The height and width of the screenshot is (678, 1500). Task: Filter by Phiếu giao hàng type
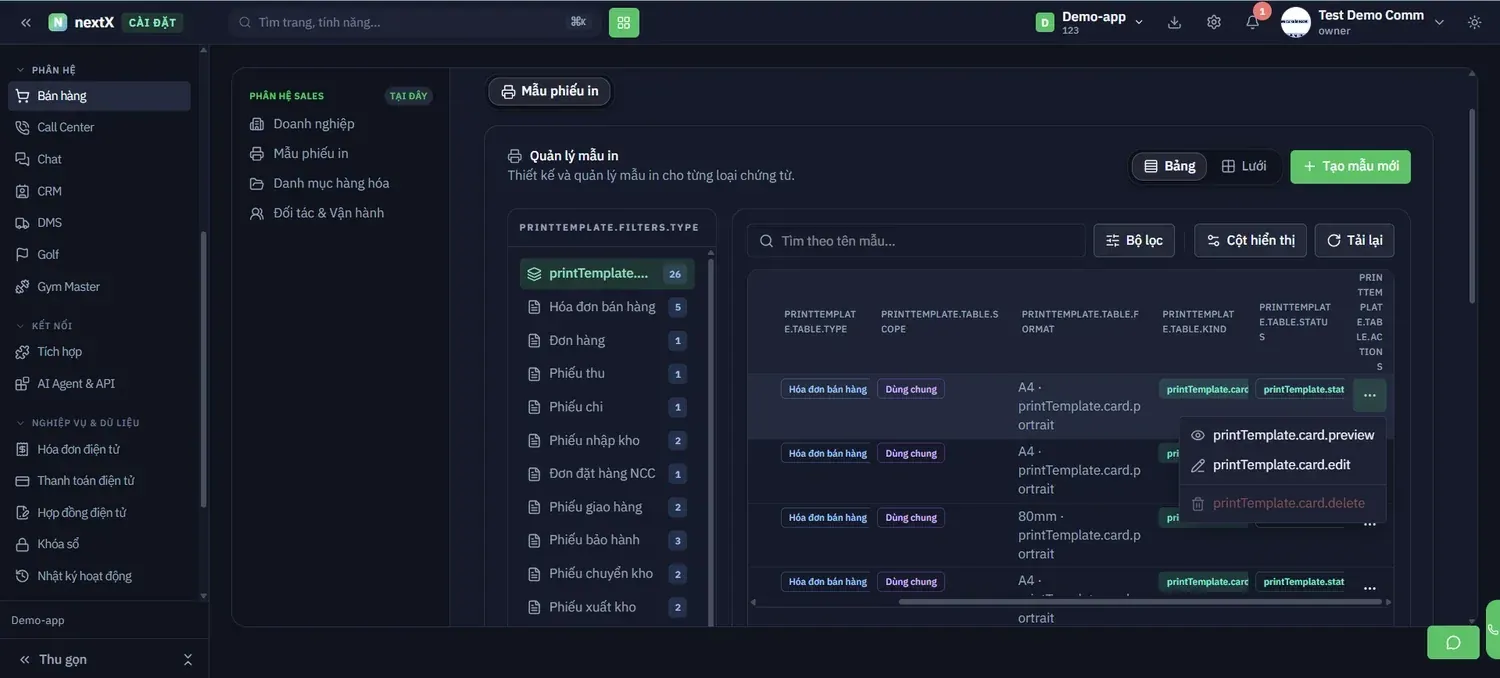coord(607,507)
